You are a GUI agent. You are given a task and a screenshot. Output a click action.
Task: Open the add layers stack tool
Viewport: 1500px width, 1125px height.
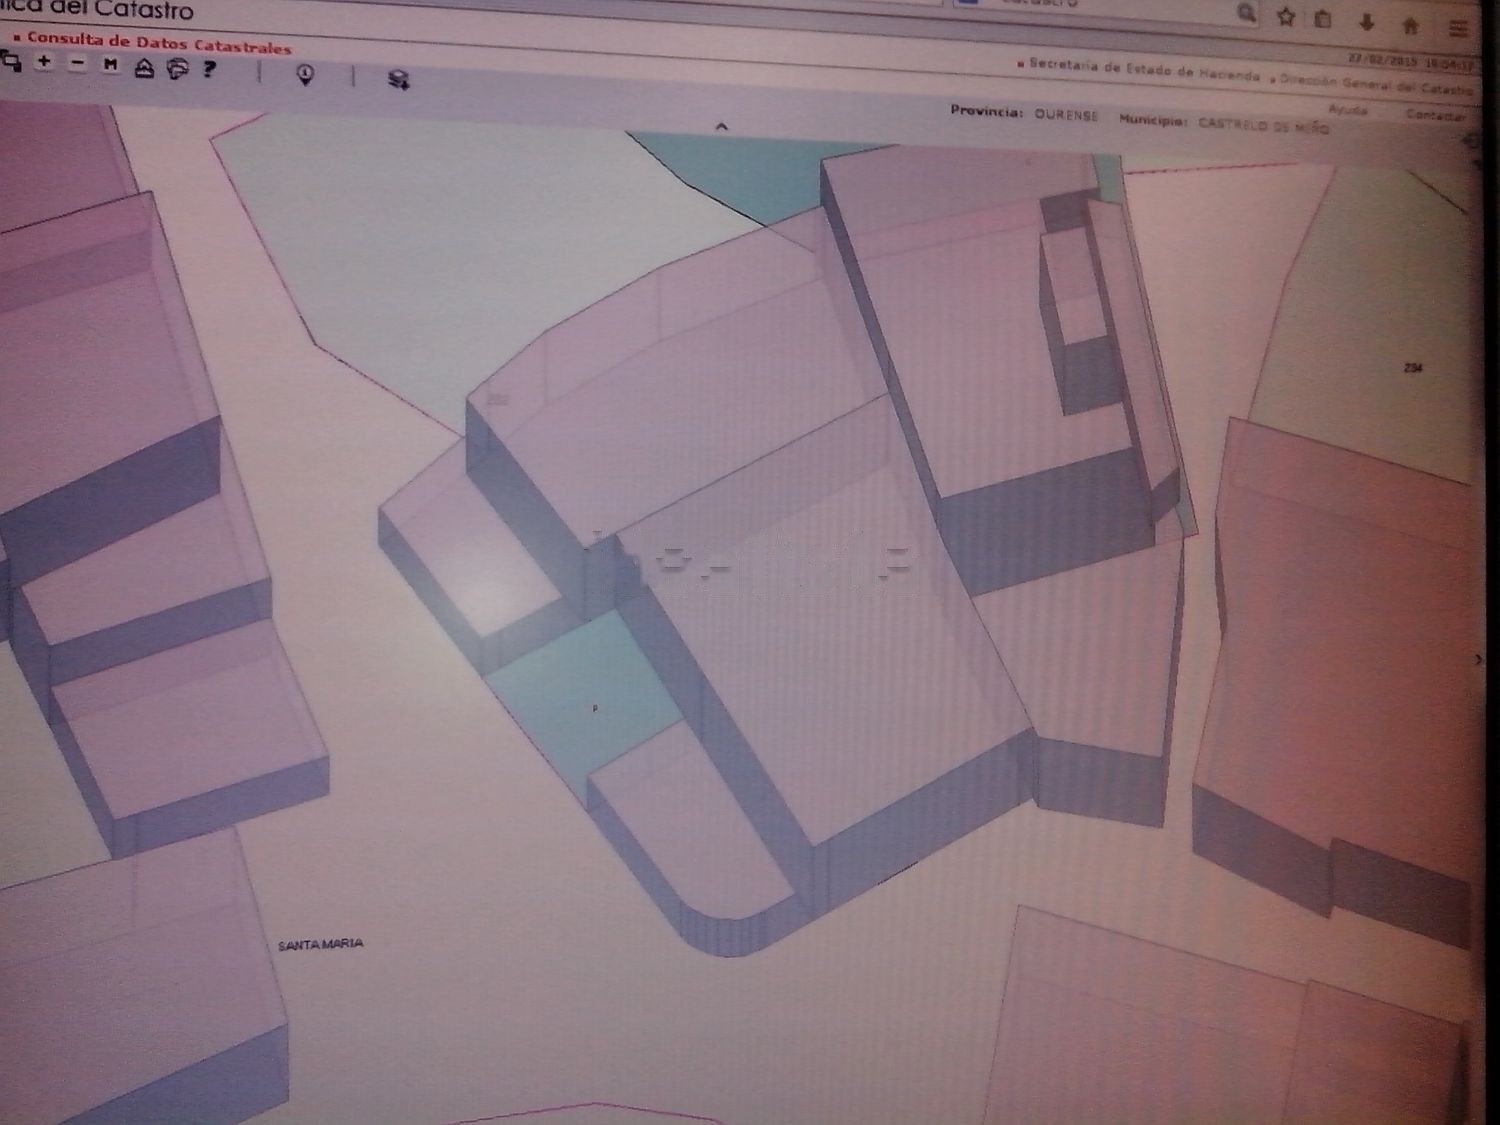398,80
